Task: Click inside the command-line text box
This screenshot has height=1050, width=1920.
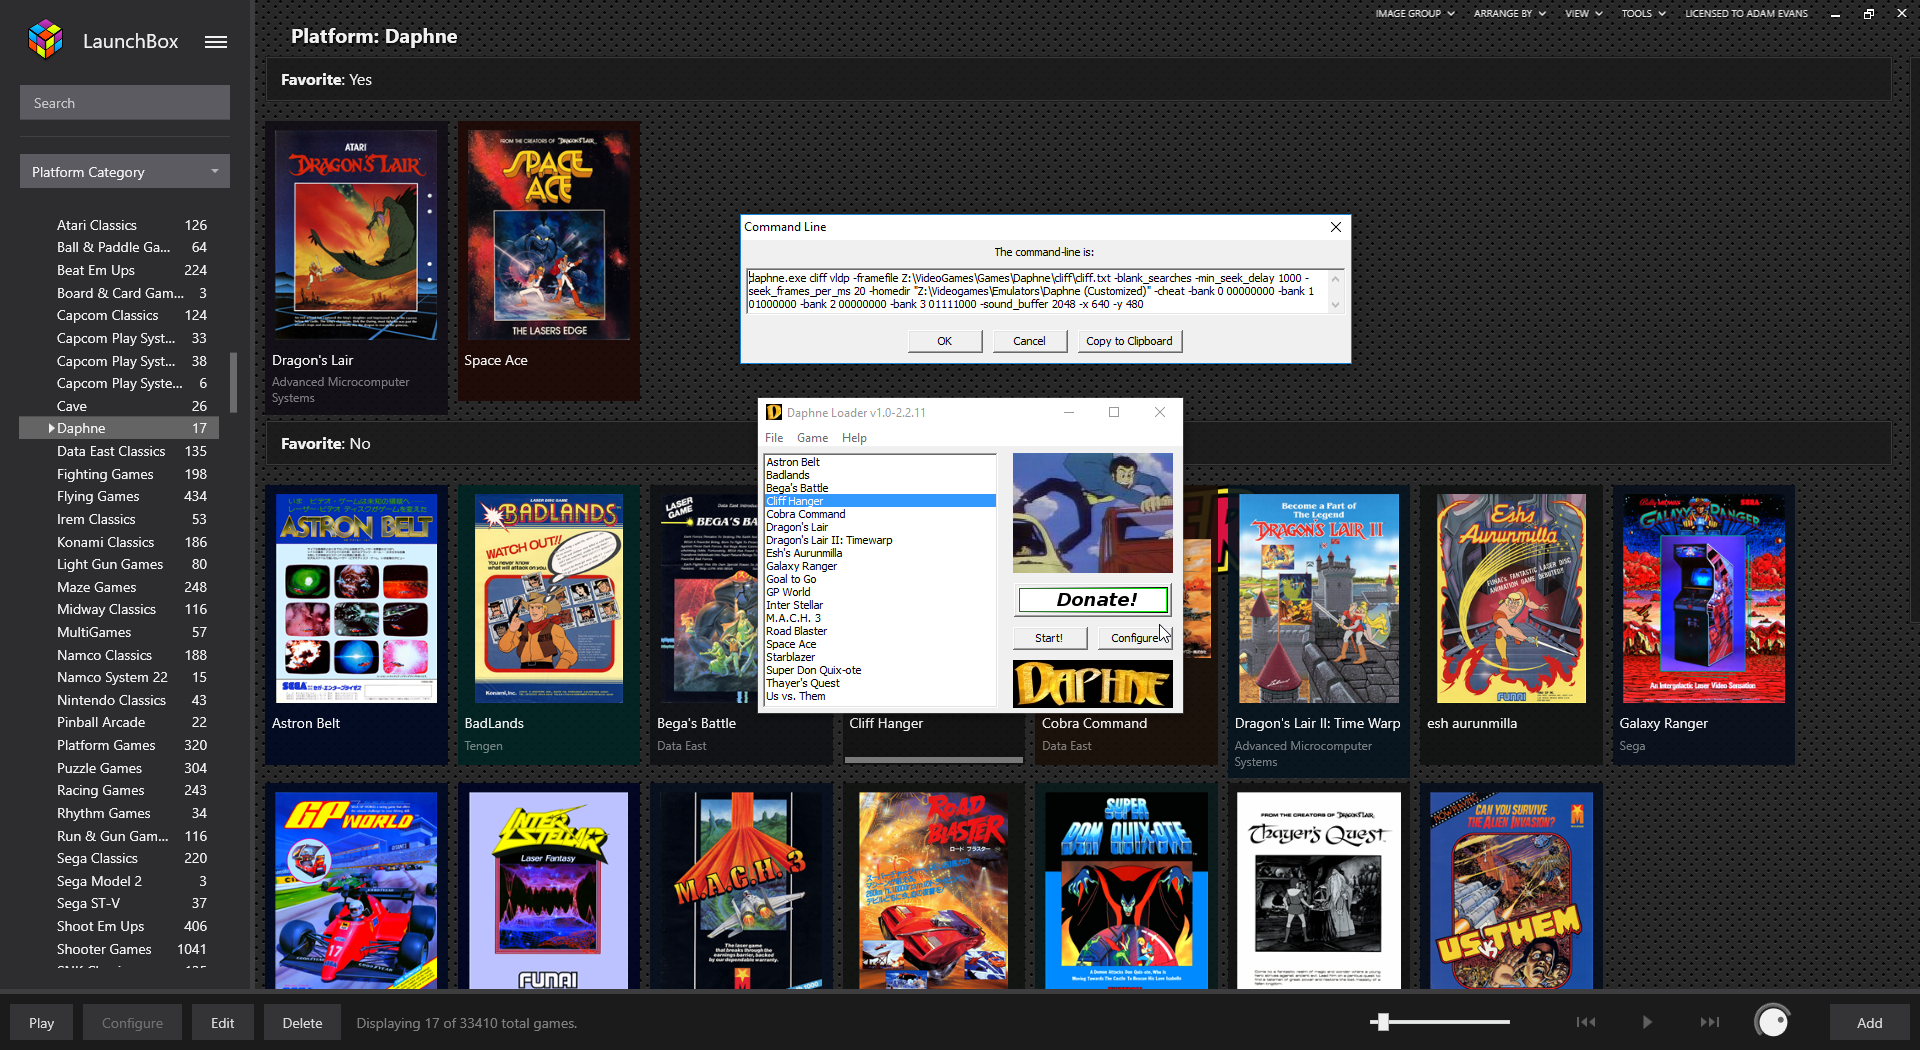Action: (1036, 291)
